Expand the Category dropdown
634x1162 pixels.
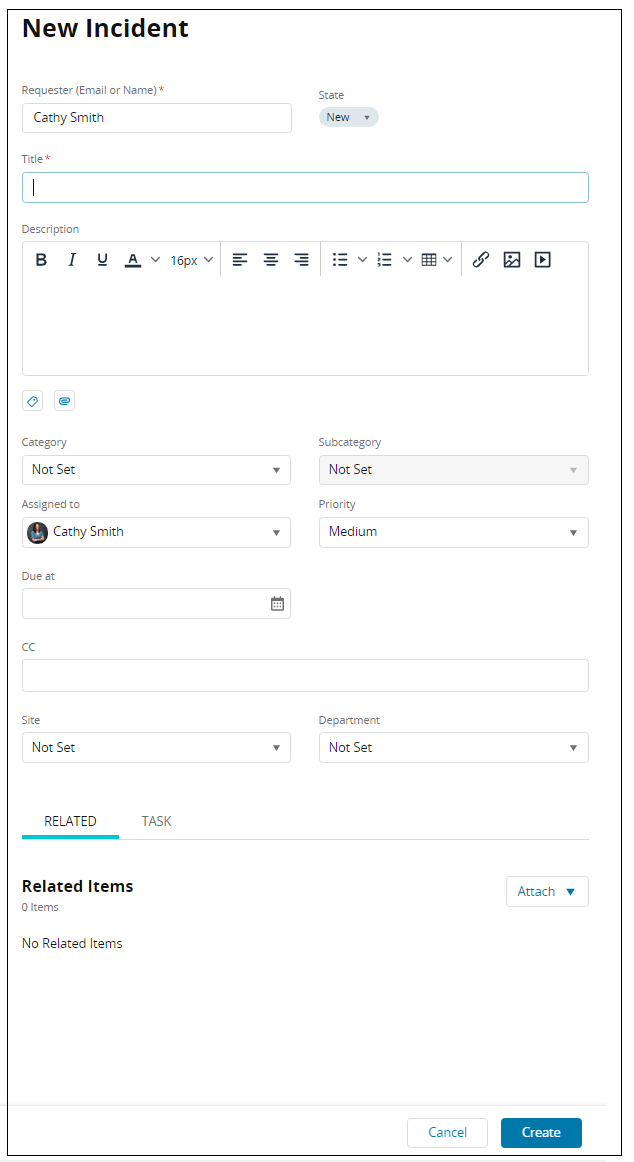pos(156,470)
